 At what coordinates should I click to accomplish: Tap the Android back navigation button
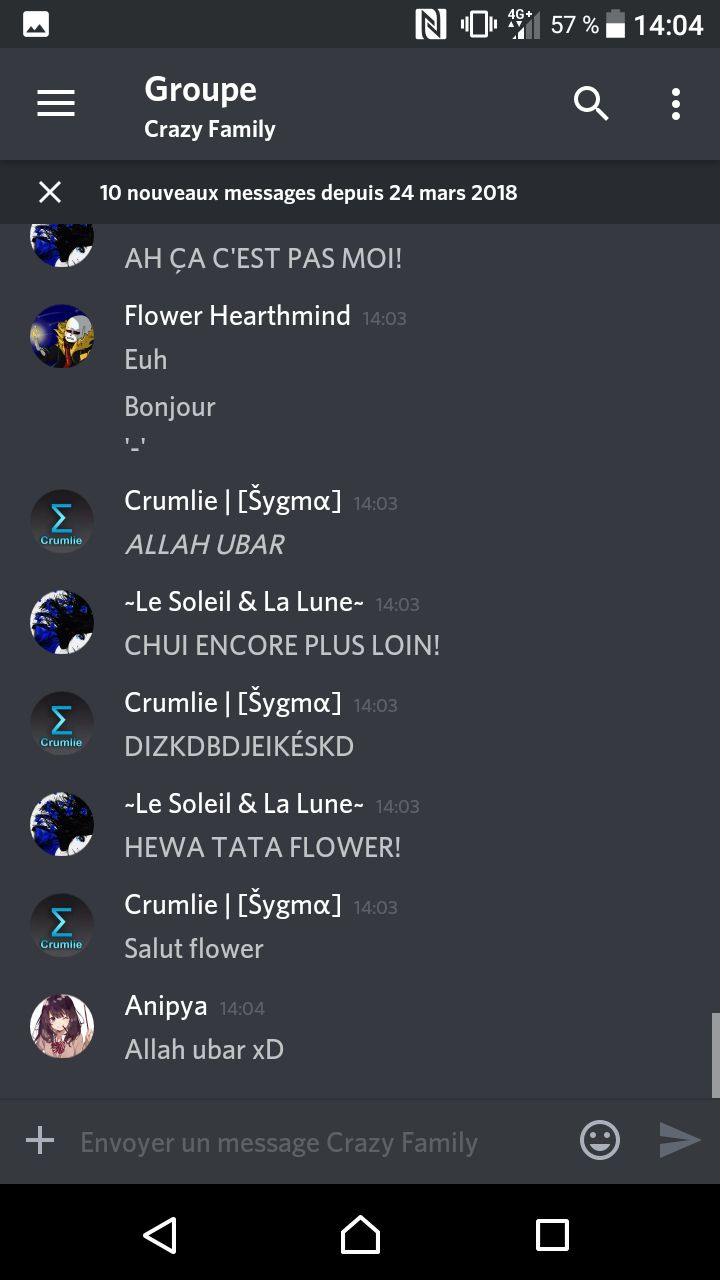160,1234
